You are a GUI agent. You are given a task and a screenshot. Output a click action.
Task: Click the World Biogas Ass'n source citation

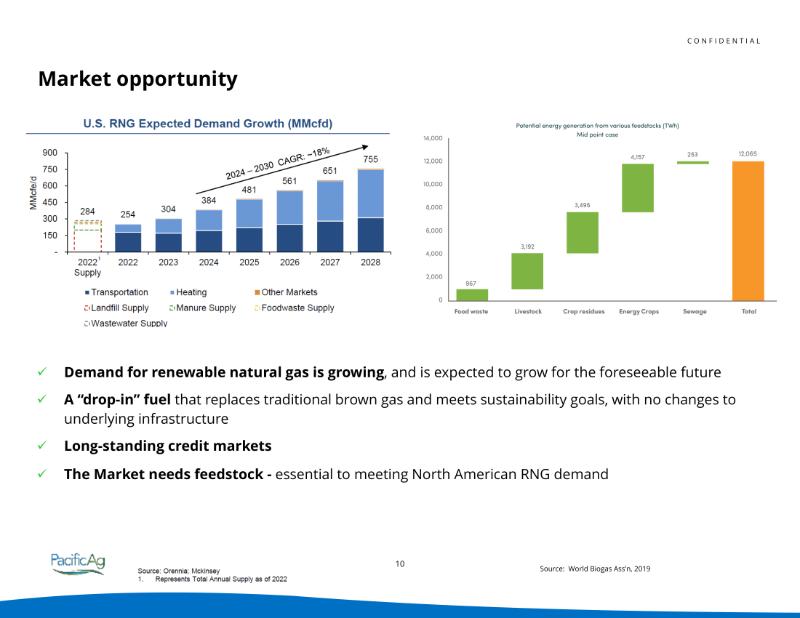coord(594,568)
